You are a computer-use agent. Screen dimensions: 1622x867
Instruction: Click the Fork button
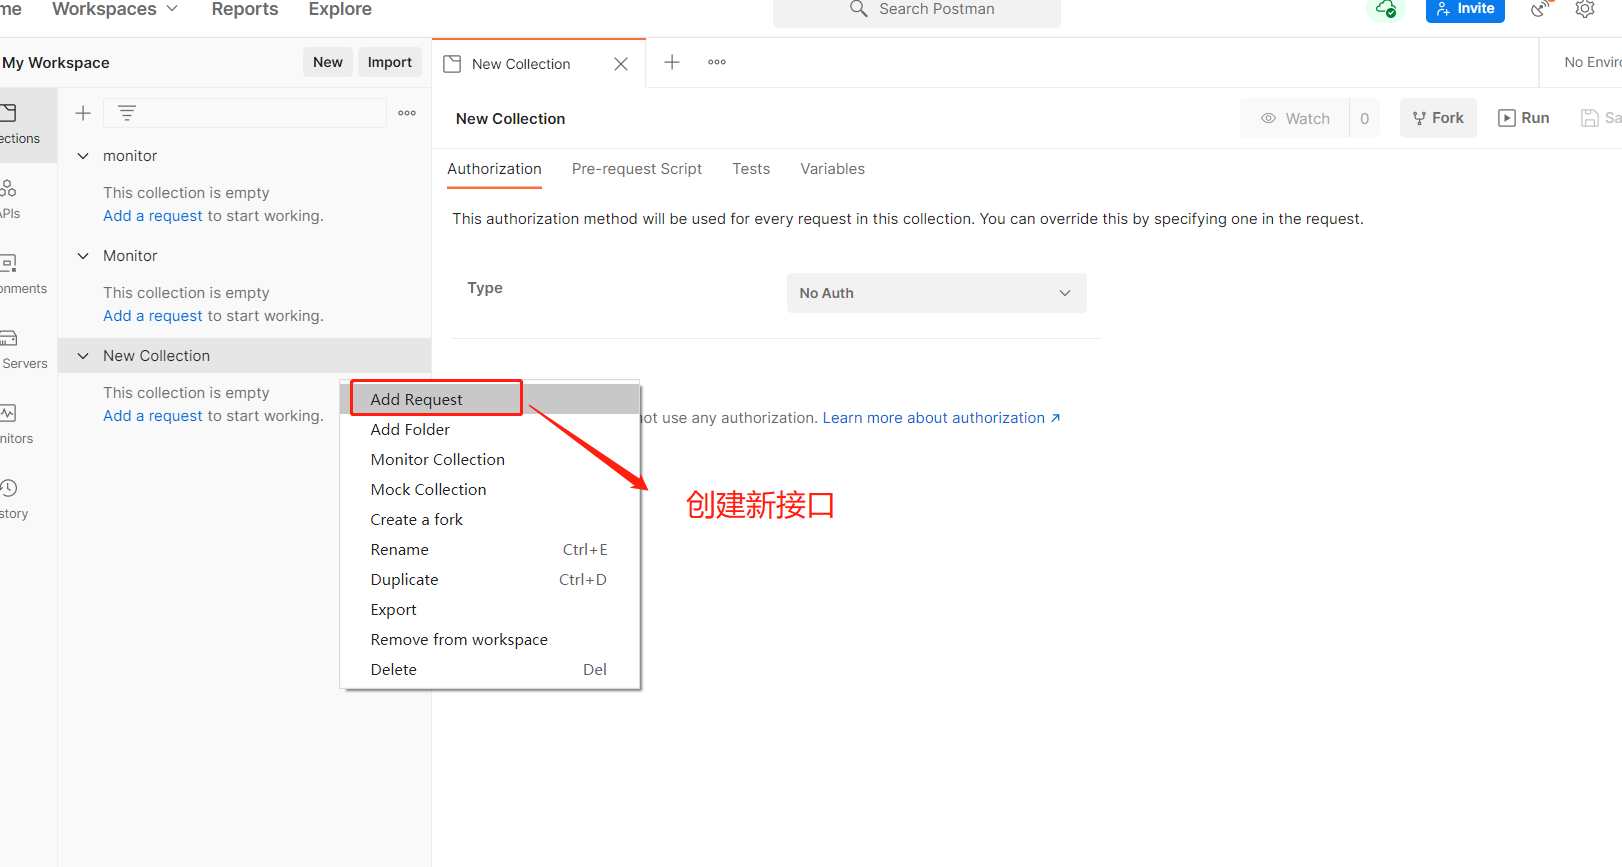point(1438,118)
